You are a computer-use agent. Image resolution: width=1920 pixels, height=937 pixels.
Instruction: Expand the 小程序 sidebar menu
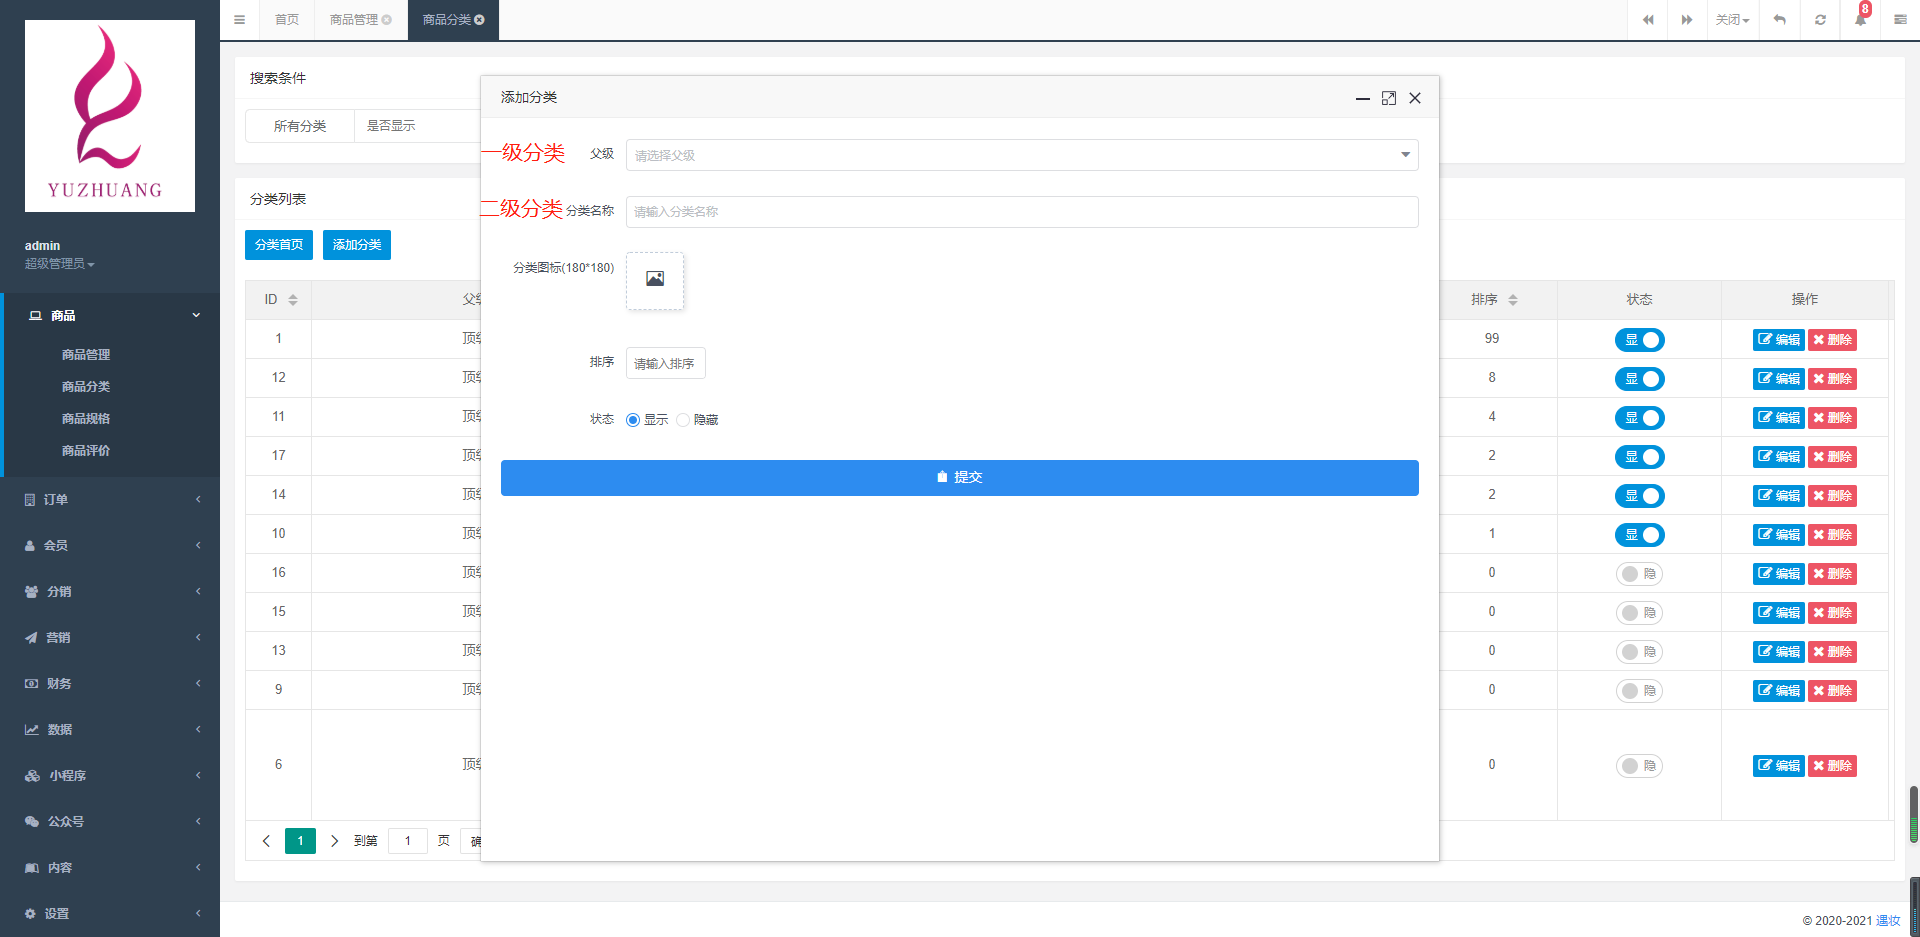(x=110, y=775)
